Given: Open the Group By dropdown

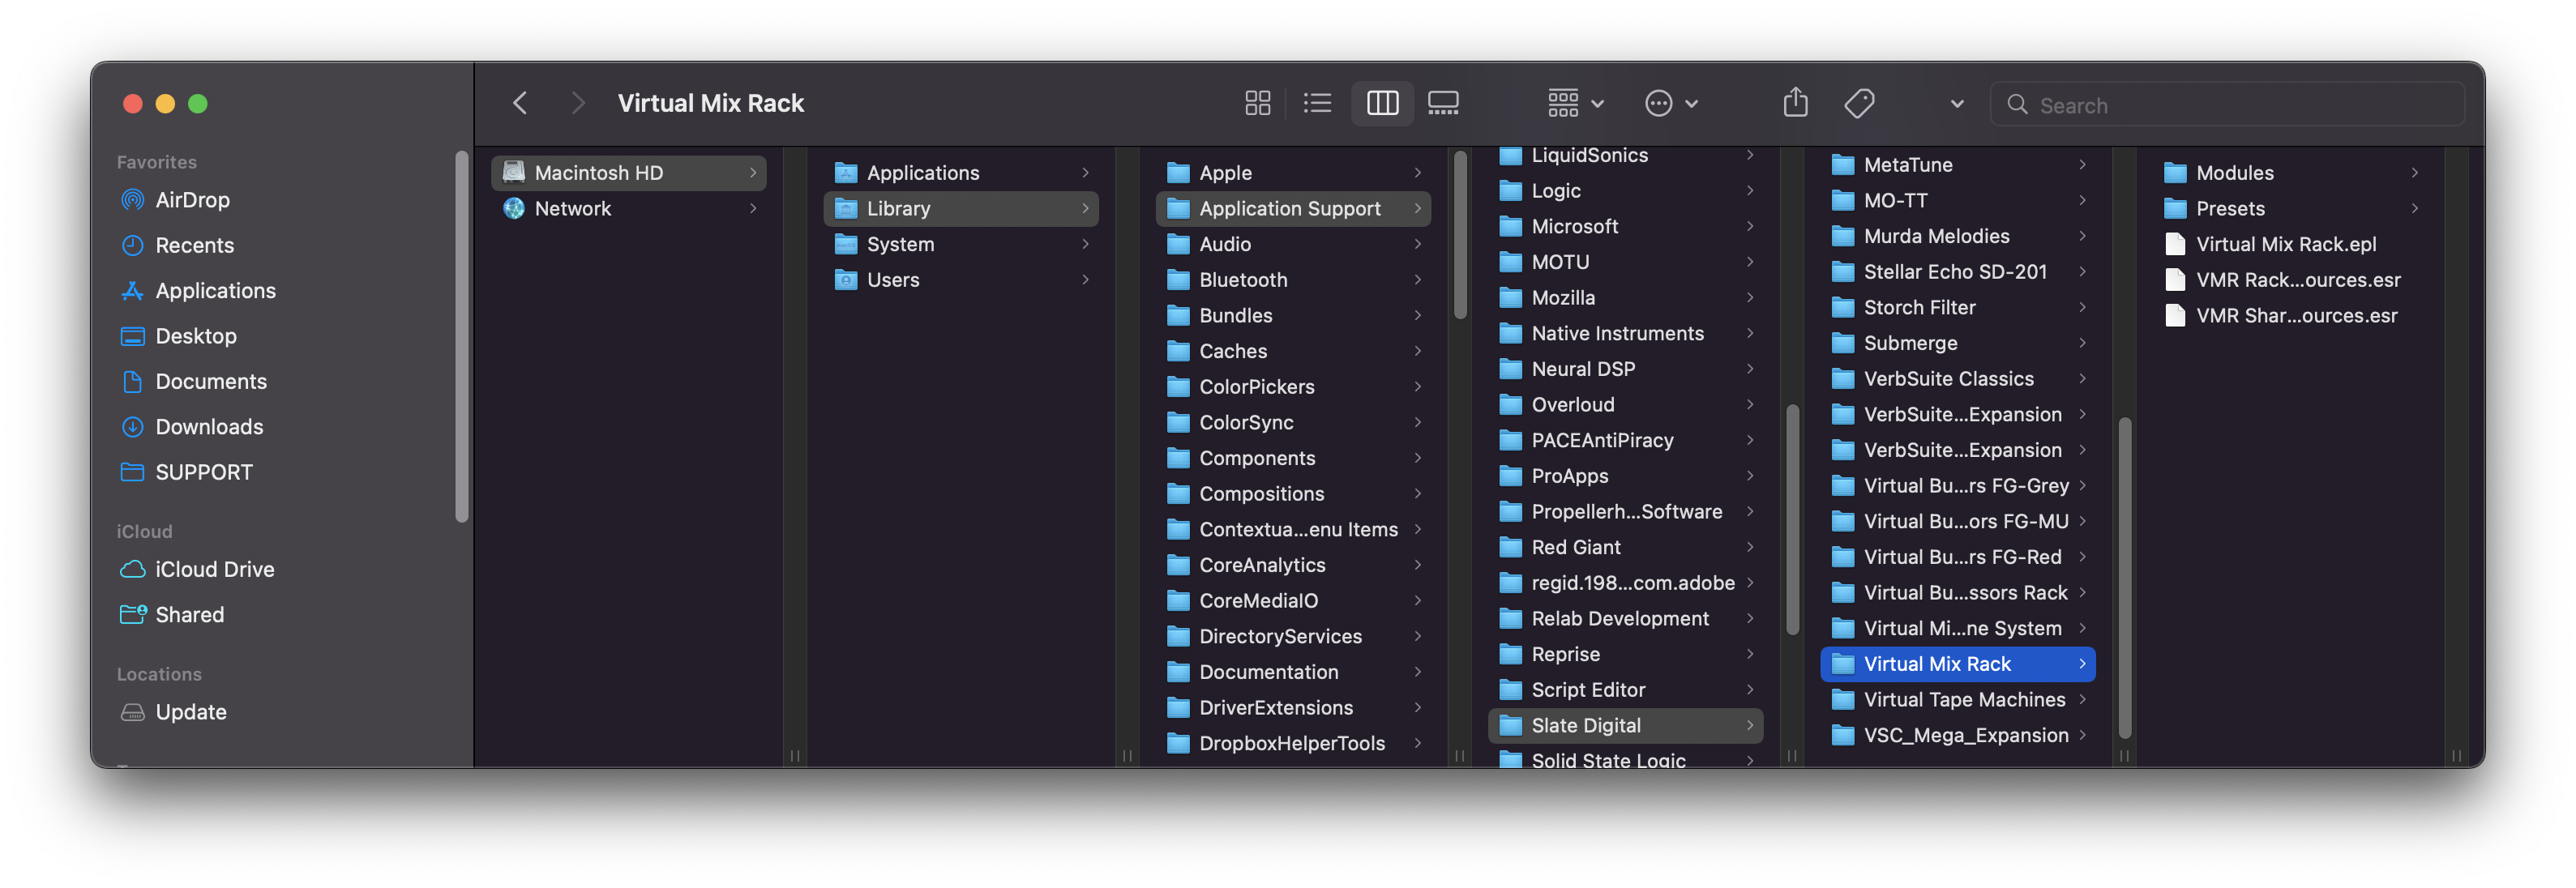Looking at the screenshot, I should pyautogui.click(x=1575, y=103).
